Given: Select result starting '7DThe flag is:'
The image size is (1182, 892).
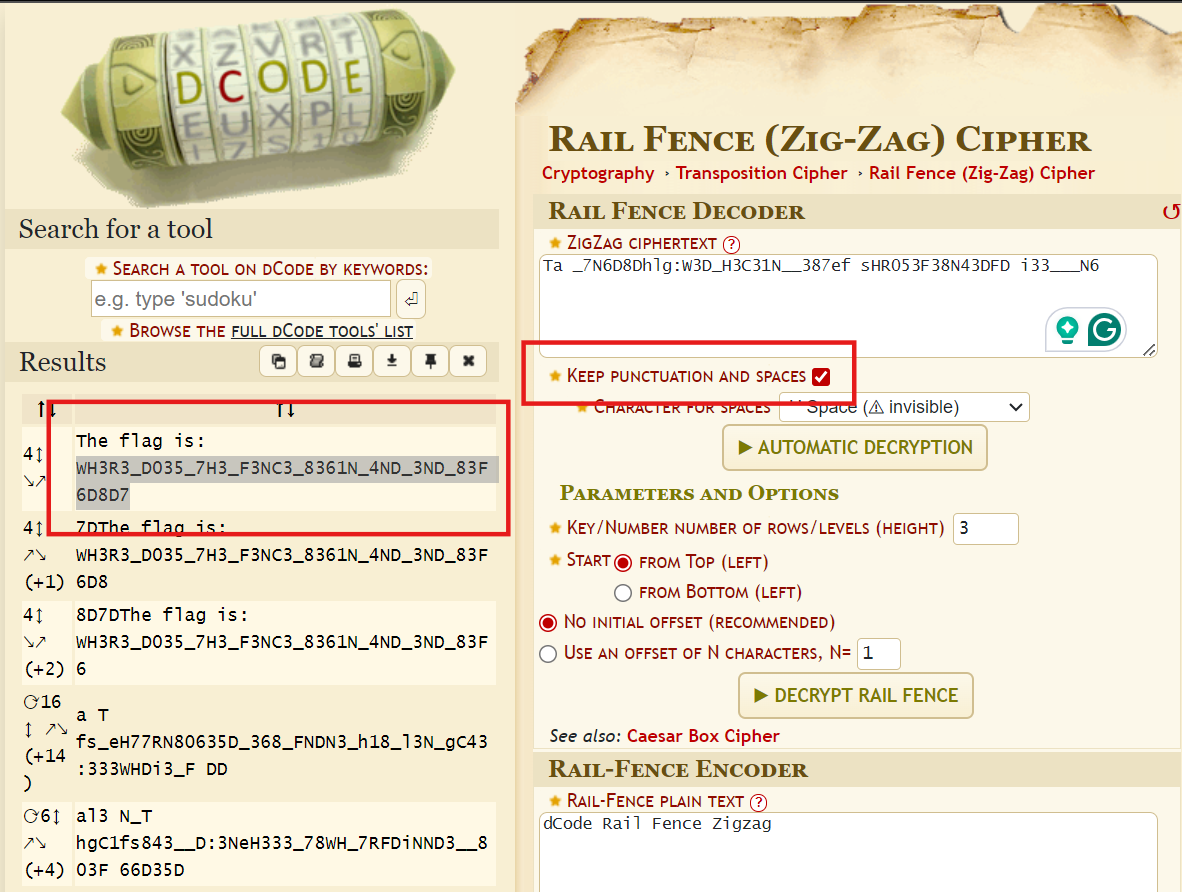Looking at the screenshot, I should tap(285, 554).
